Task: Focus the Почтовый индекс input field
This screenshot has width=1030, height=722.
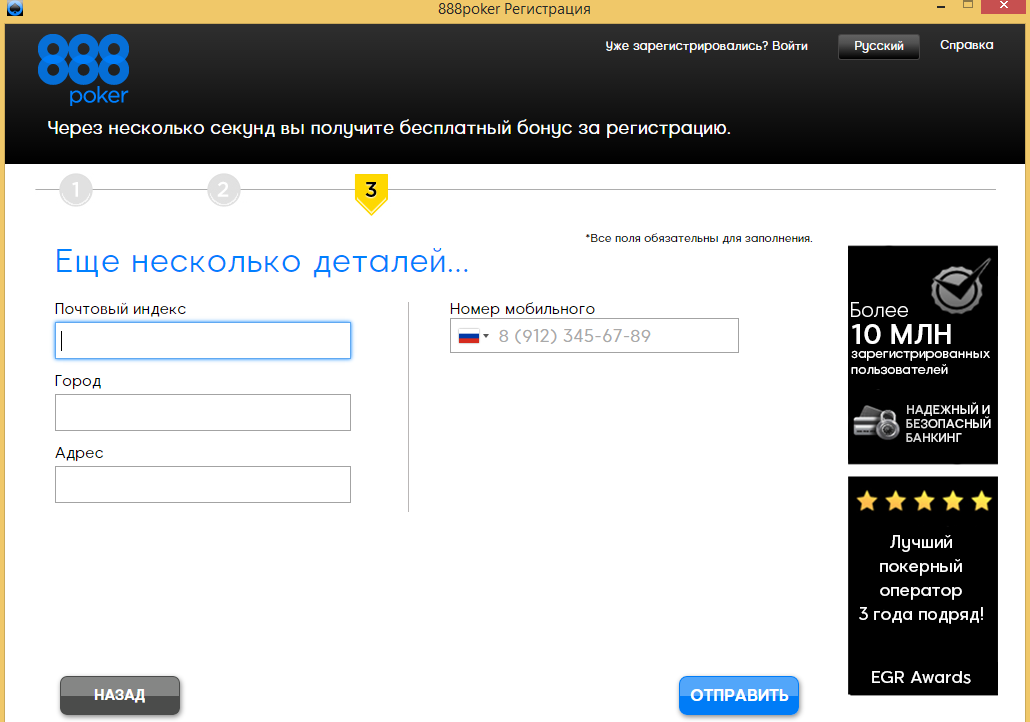Action: click(x=203, y=340)
